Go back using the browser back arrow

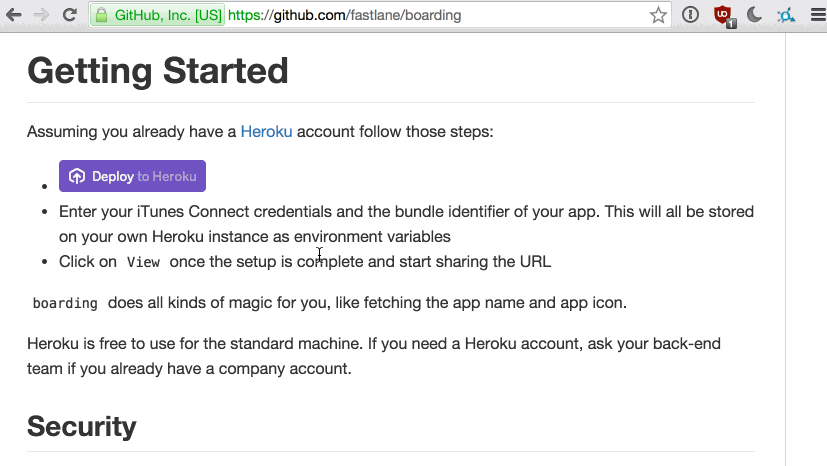point(14,15)
